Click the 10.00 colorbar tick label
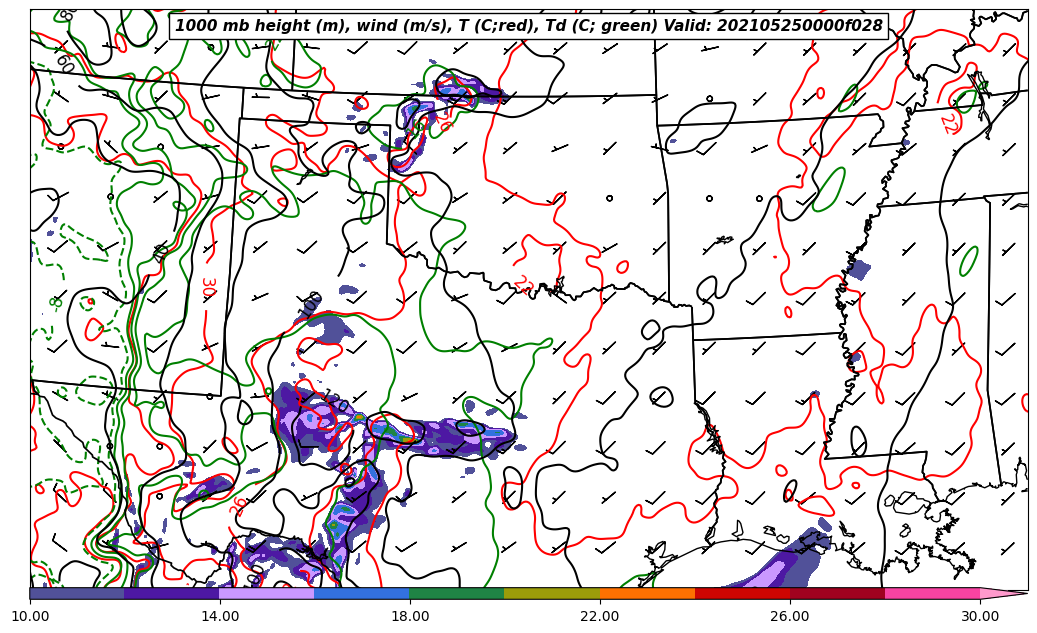Image resolution: width=1037 pixels, height=633 pixels. tap(30, 616)
